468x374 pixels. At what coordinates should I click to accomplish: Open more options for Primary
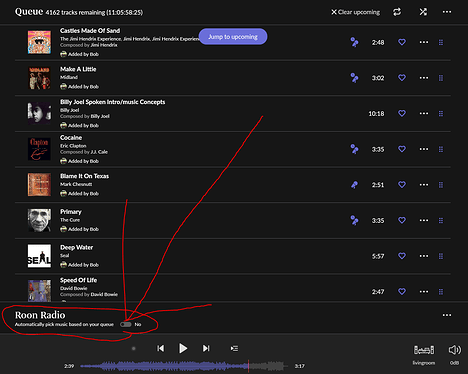point(424,220)
